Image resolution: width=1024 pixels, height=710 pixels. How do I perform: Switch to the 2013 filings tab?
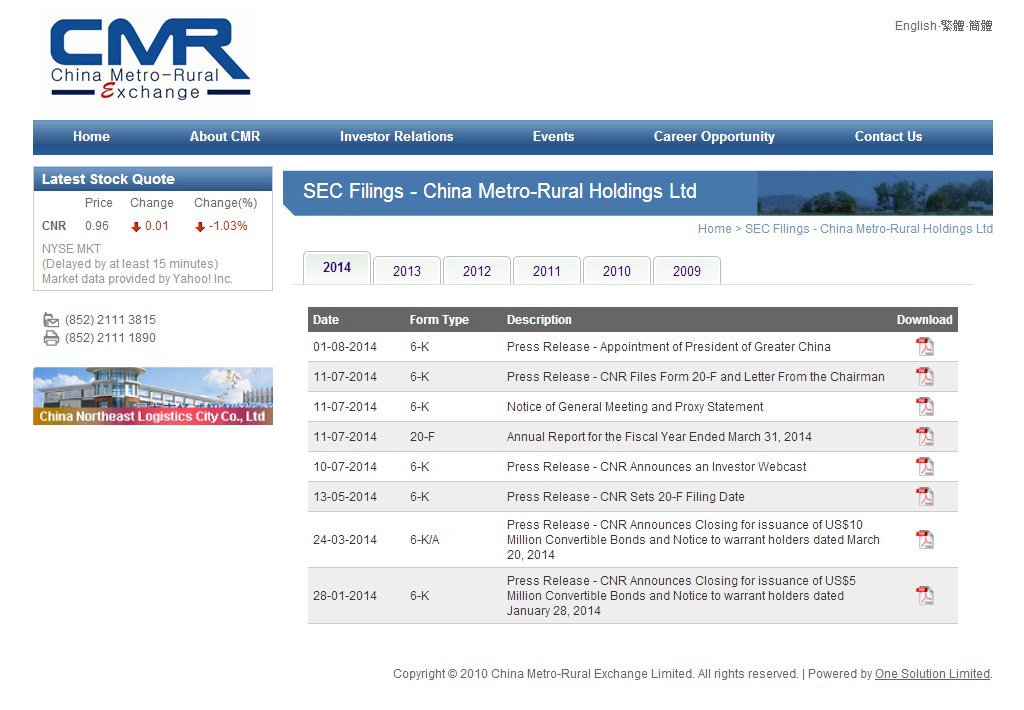pyautogui.click(x=407, y=271)
